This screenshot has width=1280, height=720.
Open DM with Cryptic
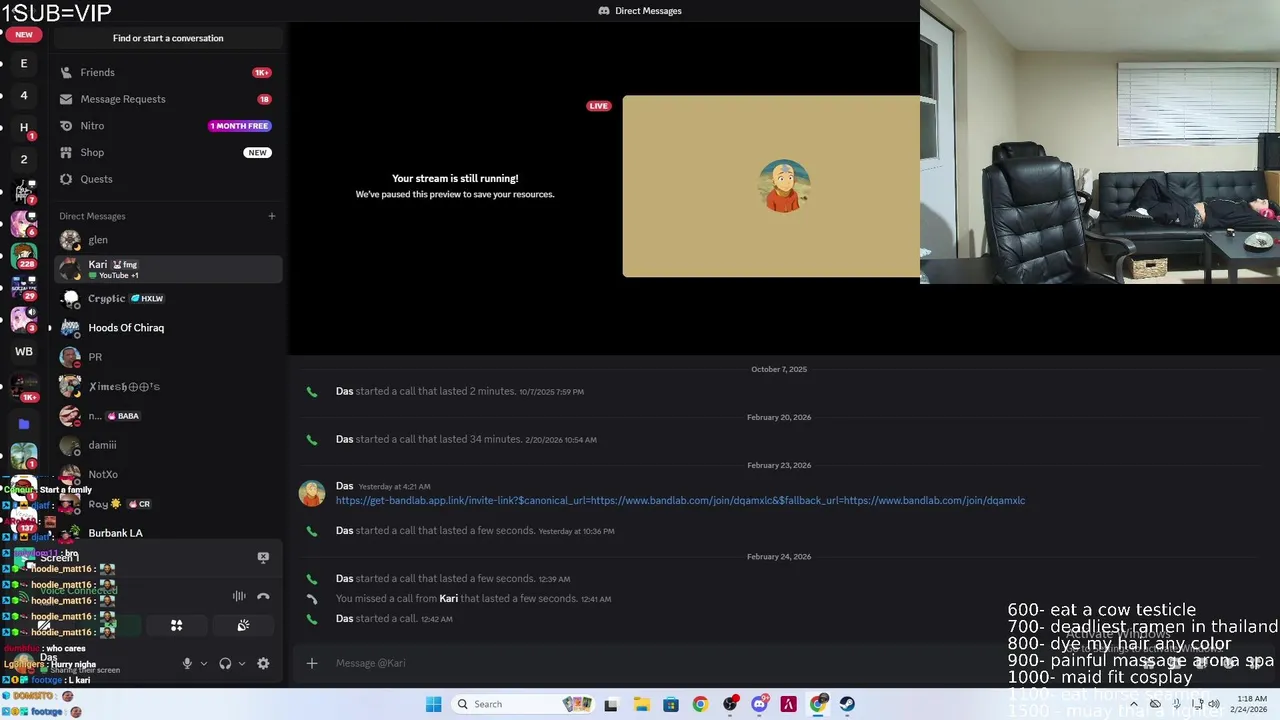point(168,298)
